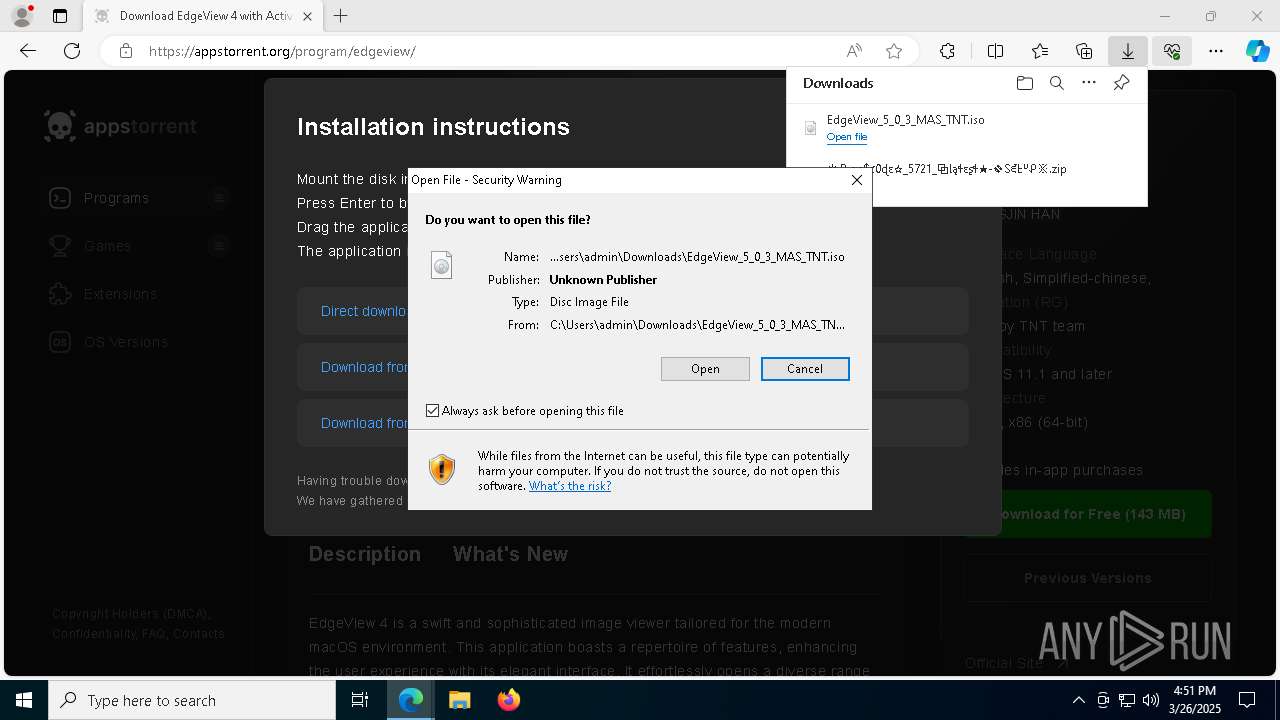The height and width of the screenshot is (720, 1280).
Task: Click the Previous Versions button
Action: (x=1088, y=578)
